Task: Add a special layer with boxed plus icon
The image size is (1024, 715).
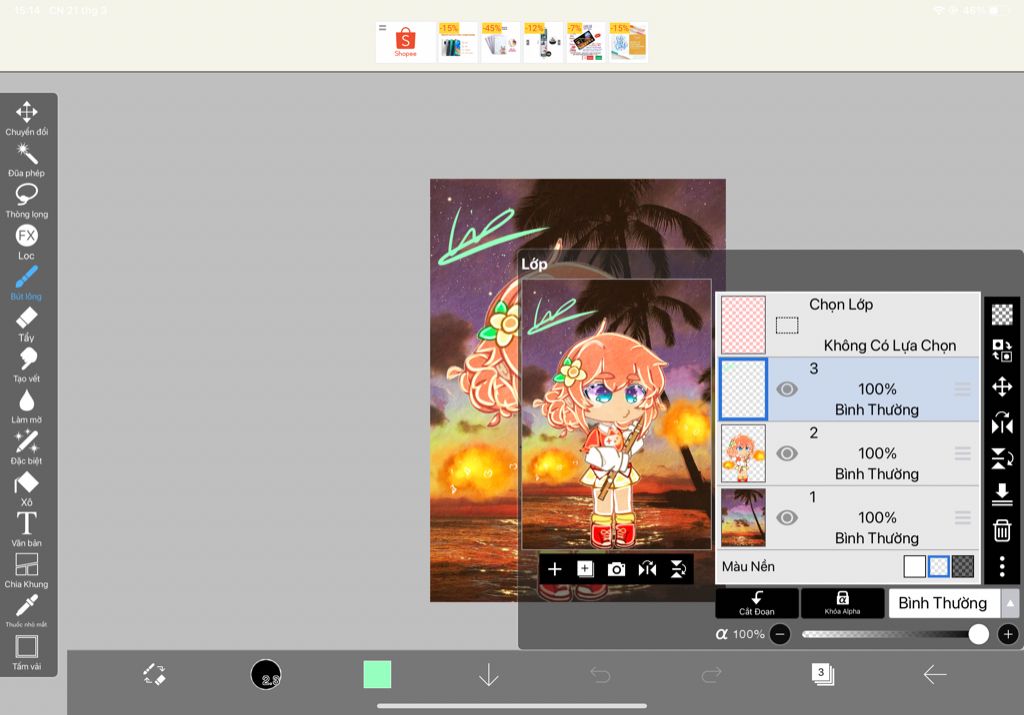Action: point(585,569)
